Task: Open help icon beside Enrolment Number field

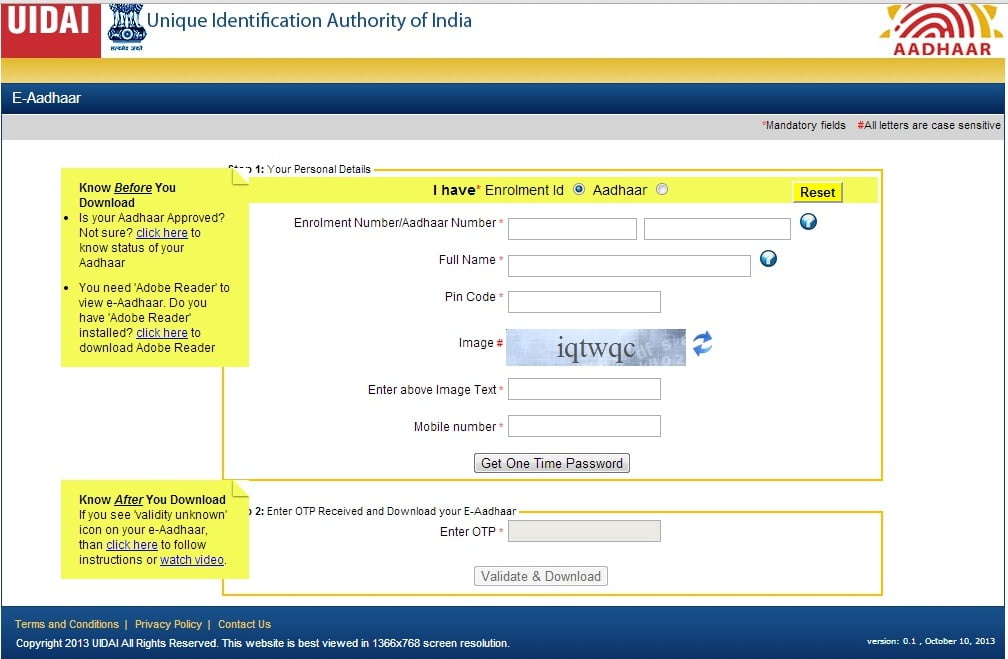Action: point(808,222)
